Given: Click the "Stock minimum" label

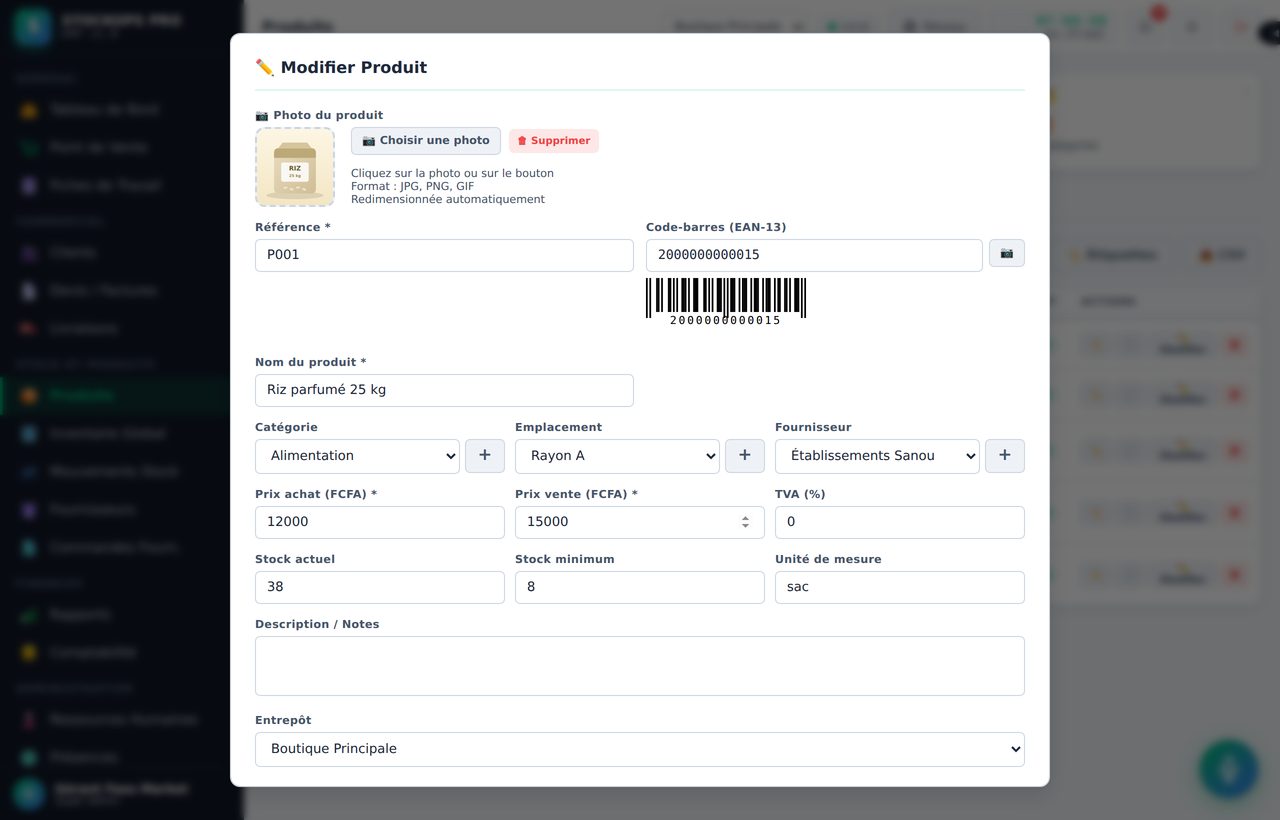Looking at the screenshot, I should [x=565, y=559].
